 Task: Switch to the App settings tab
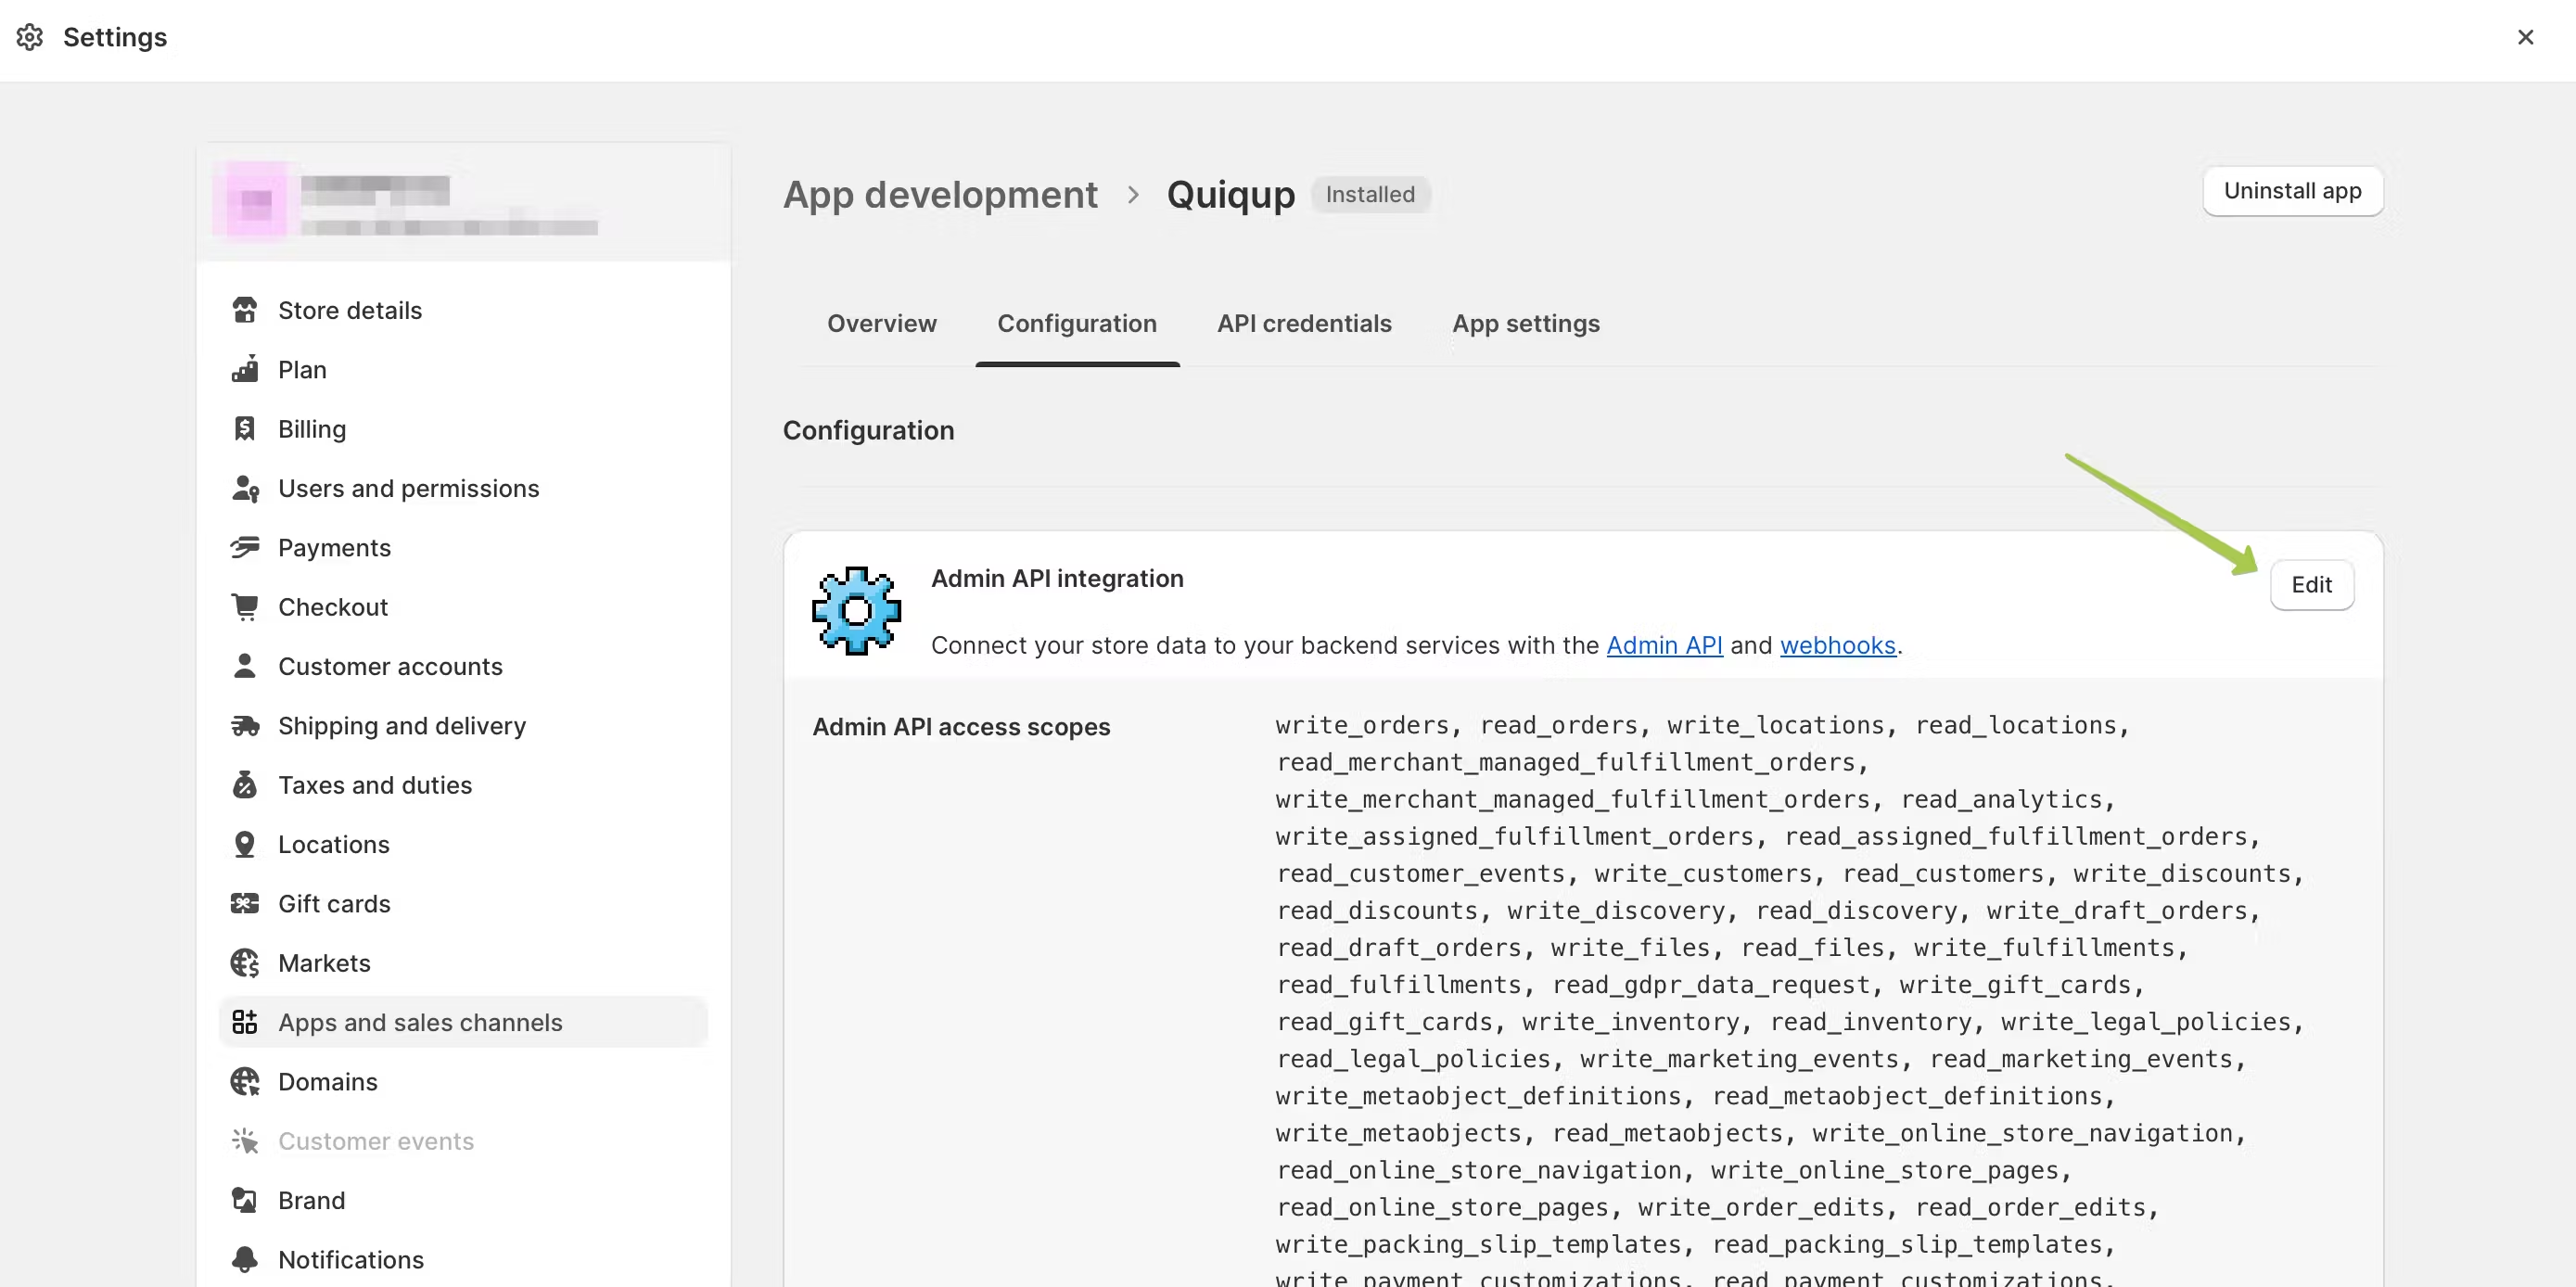1525,323
